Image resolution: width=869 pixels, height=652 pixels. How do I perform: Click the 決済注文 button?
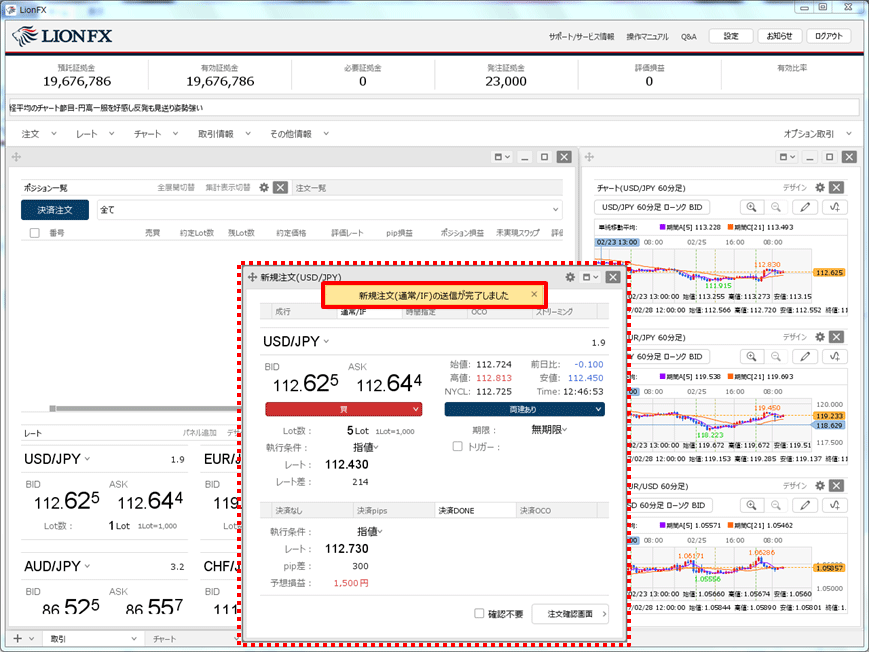pos(55,210)
